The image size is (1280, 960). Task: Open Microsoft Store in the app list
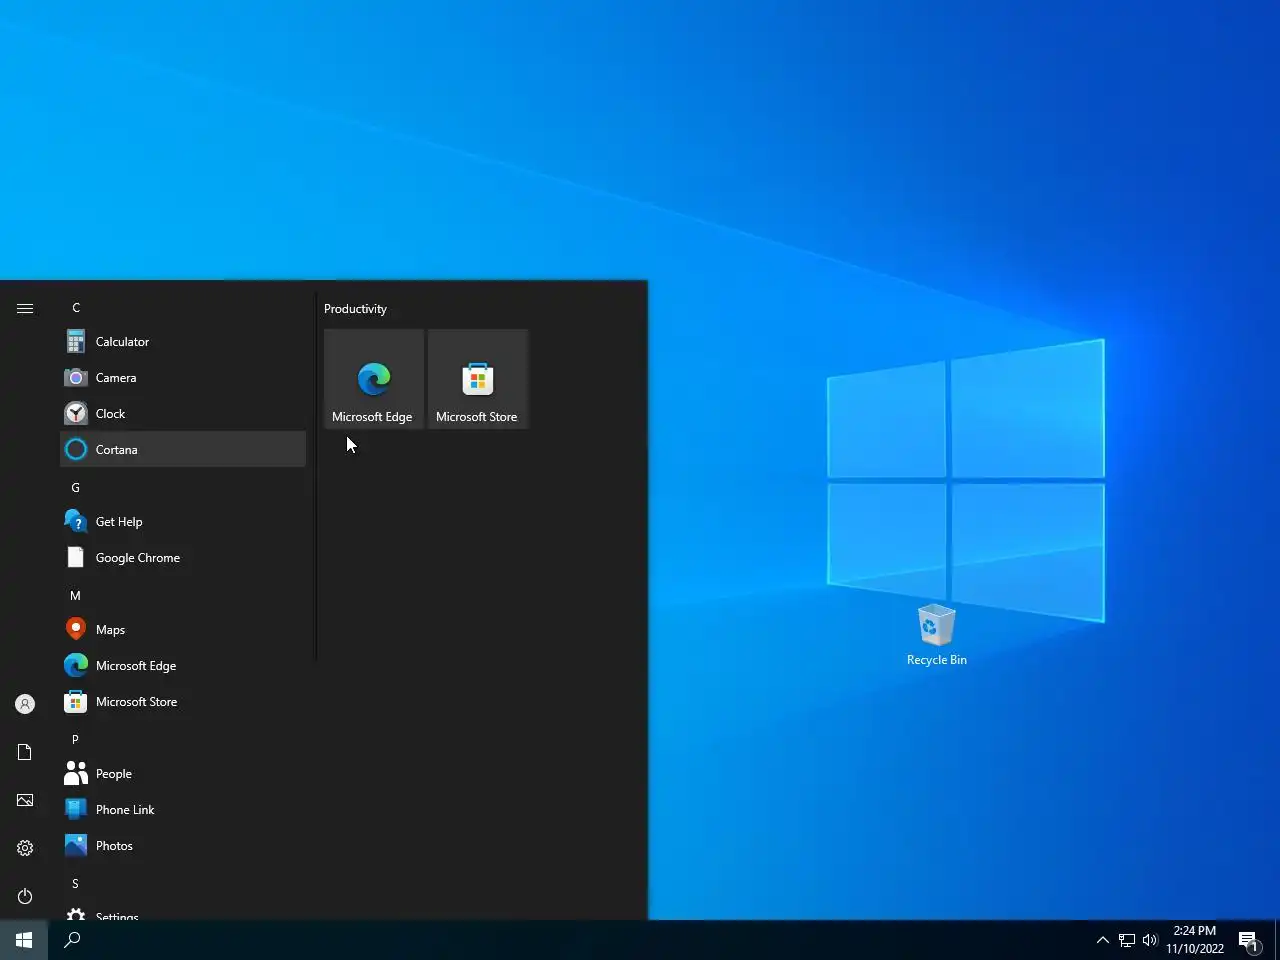pyautogui.click(x=183, y=701)
